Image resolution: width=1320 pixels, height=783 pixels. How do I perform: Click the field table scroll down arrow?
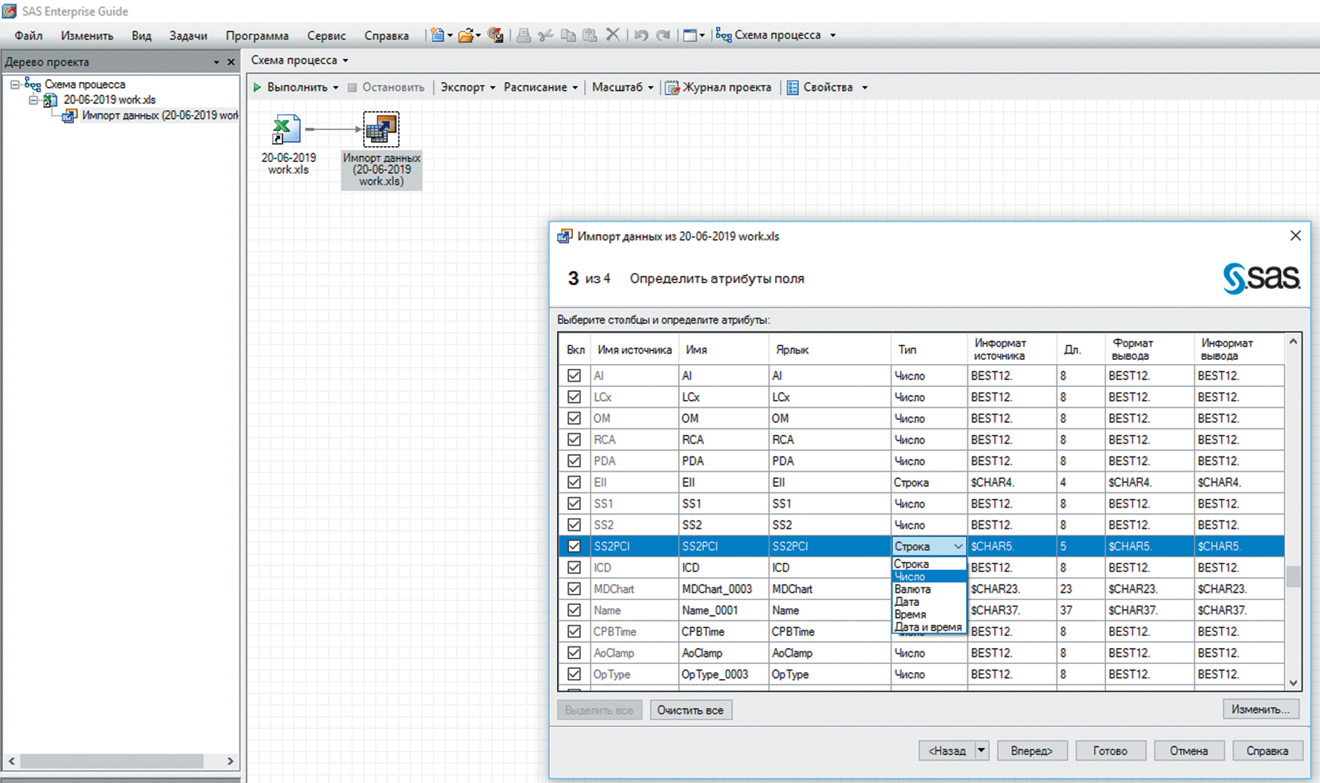pos(1293,682)
